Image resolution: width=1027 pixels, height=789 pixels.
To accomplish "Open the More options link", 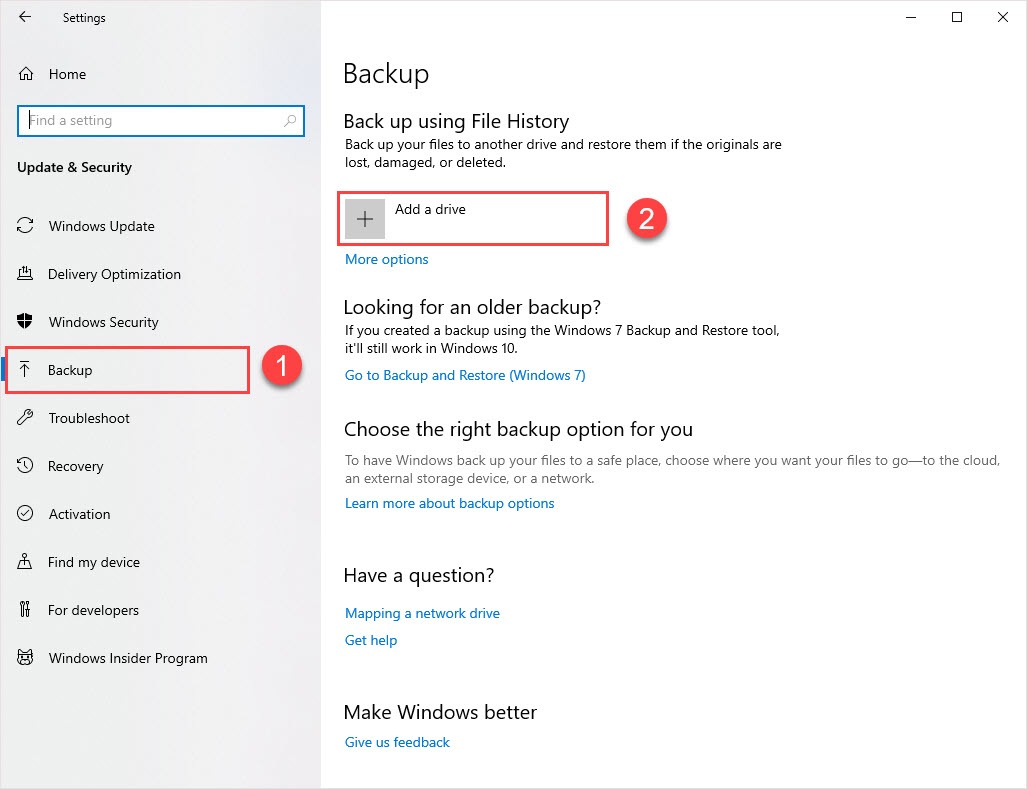I will coord(386,259).
